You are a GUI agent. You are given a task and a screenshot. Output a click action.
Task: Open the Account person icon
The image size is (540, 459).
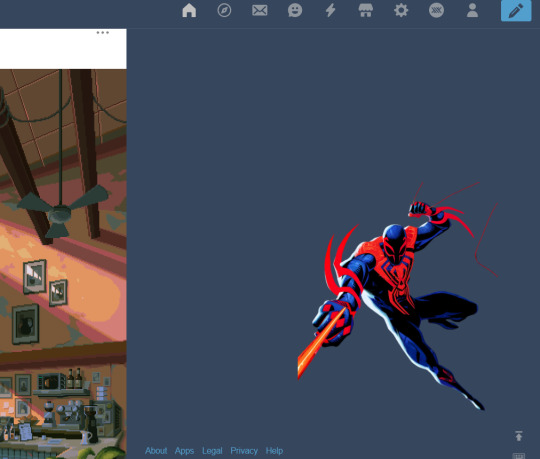(472, 10)
